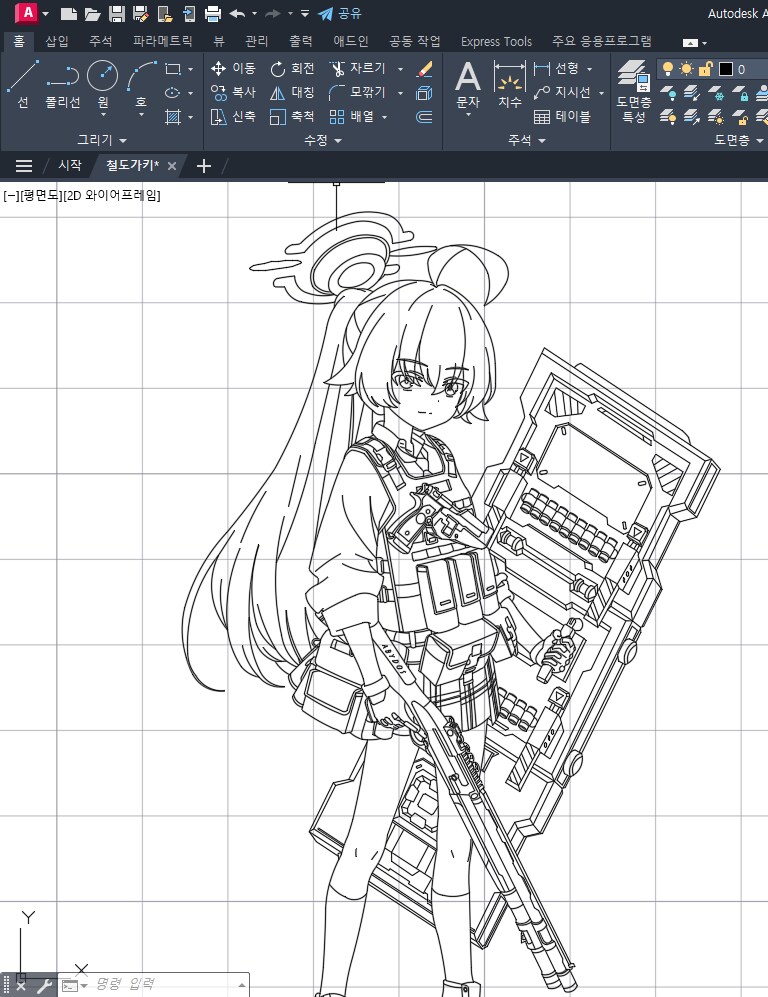
Task: Click the Layer Off lightbulb tool
Action: [x=668, y=93]
